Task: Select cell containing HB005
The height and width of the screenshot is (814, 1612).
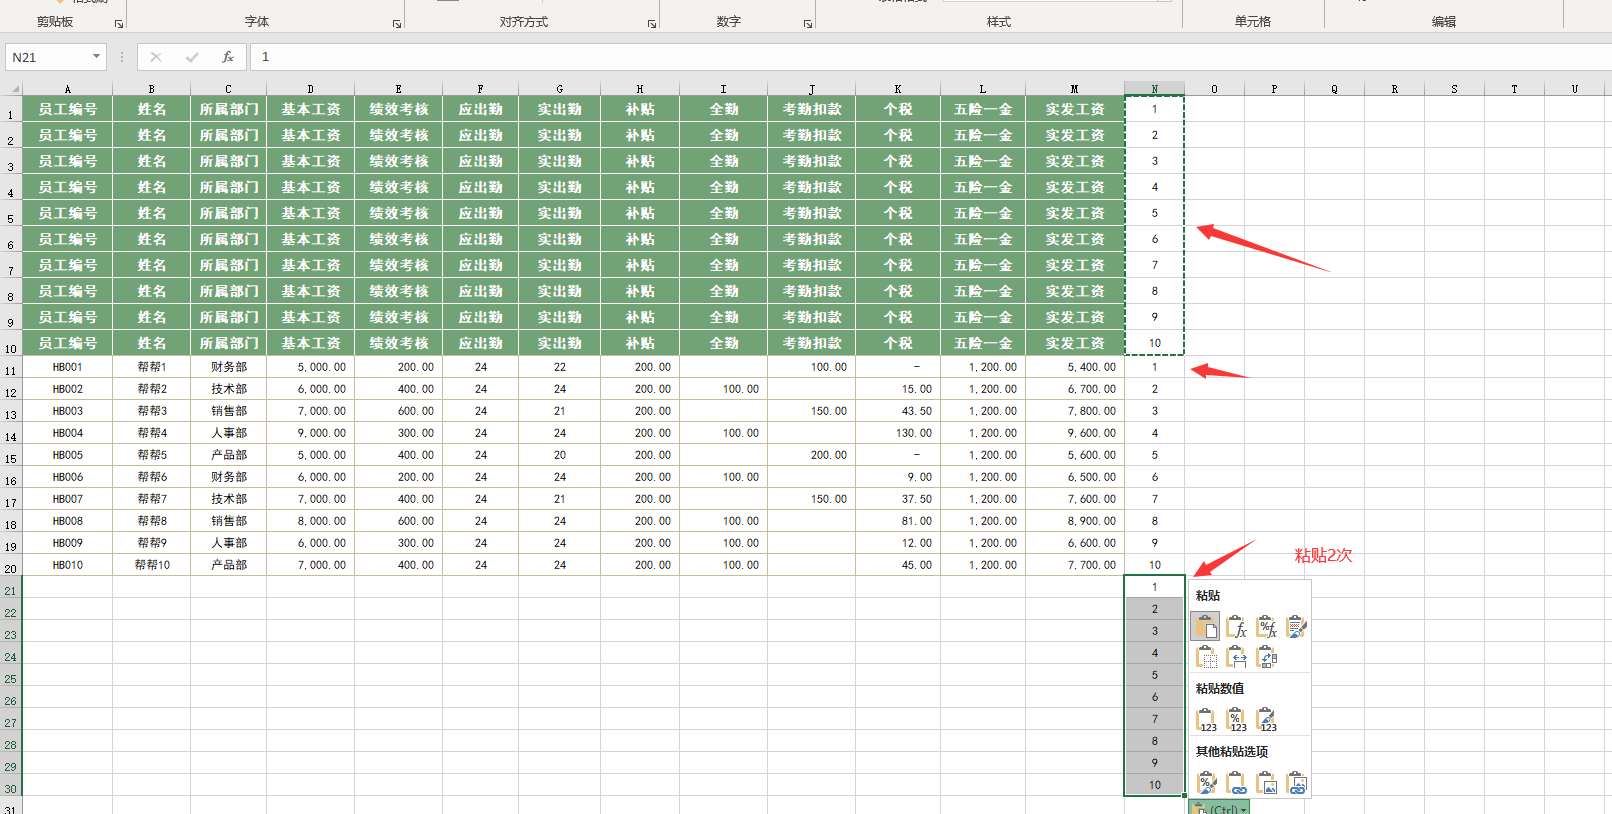Action: tap(67, 455)
